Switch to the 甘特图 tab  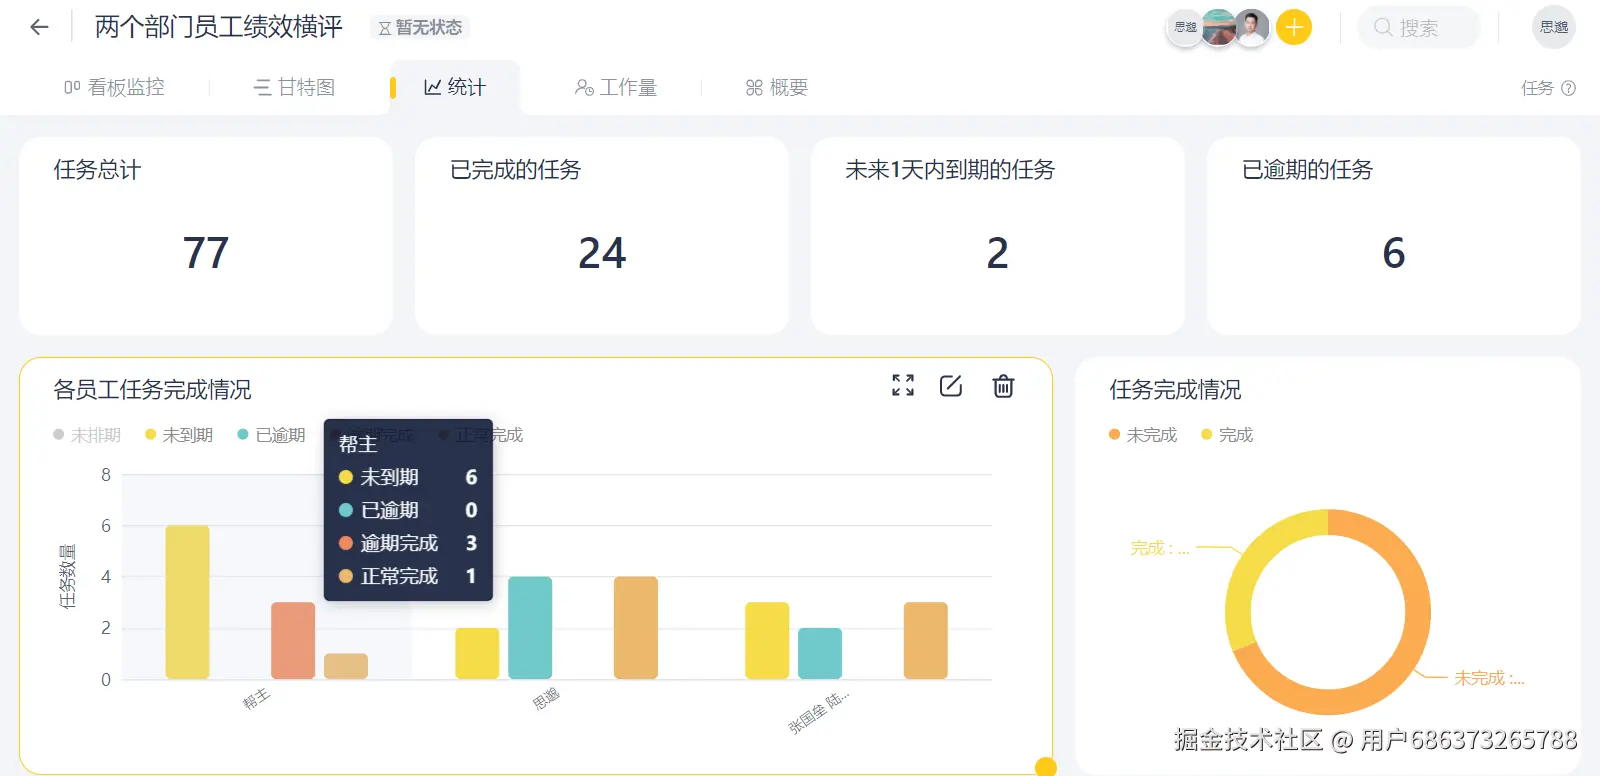pos(294,88)
